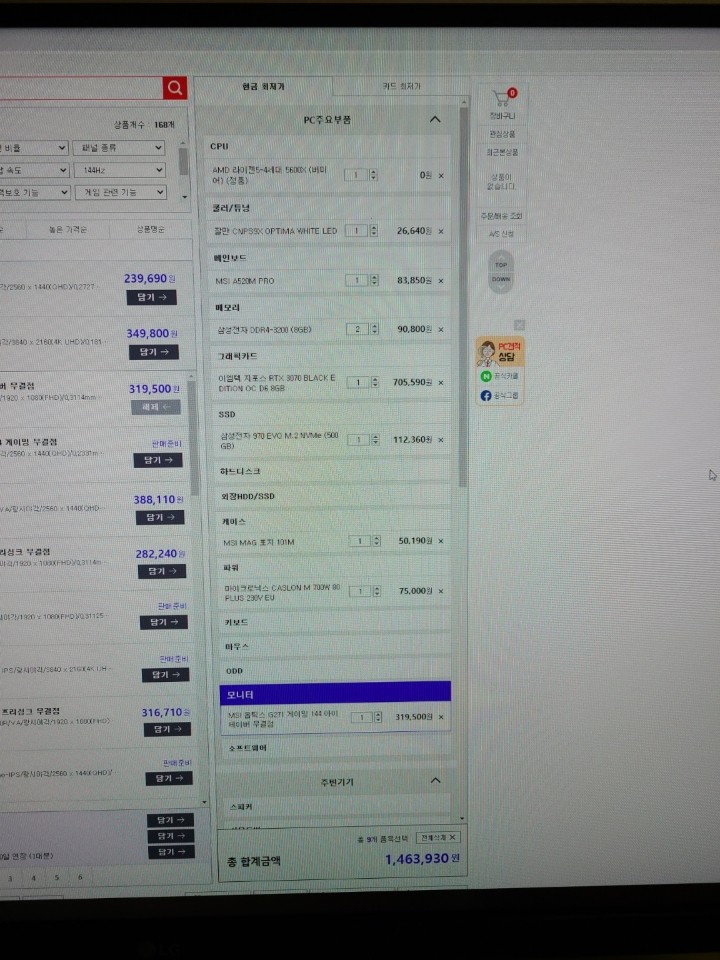The image size is (720, 960).
Task: Collapse the 주변기기 section chevron
Action: [435, 781]
